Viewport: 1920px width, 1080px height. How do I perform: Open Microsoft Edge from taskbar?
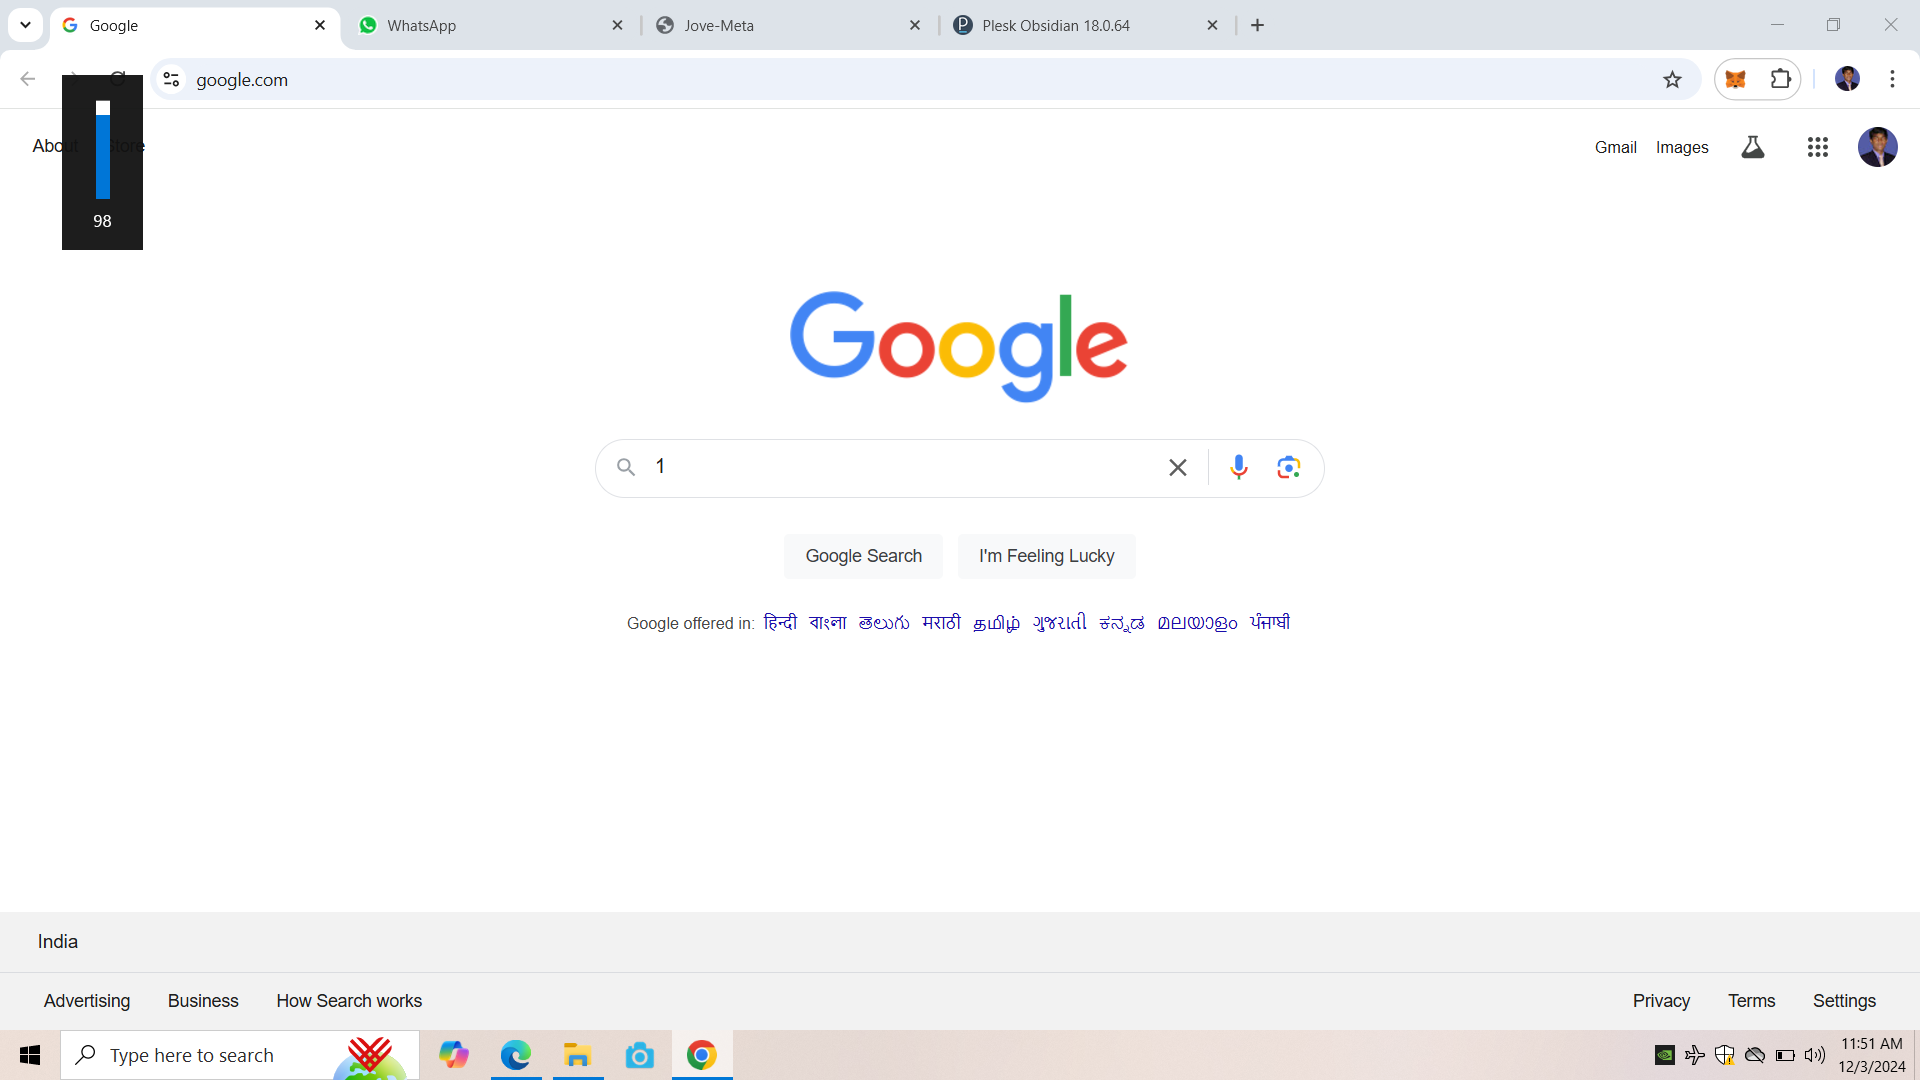pos(516,1055)
